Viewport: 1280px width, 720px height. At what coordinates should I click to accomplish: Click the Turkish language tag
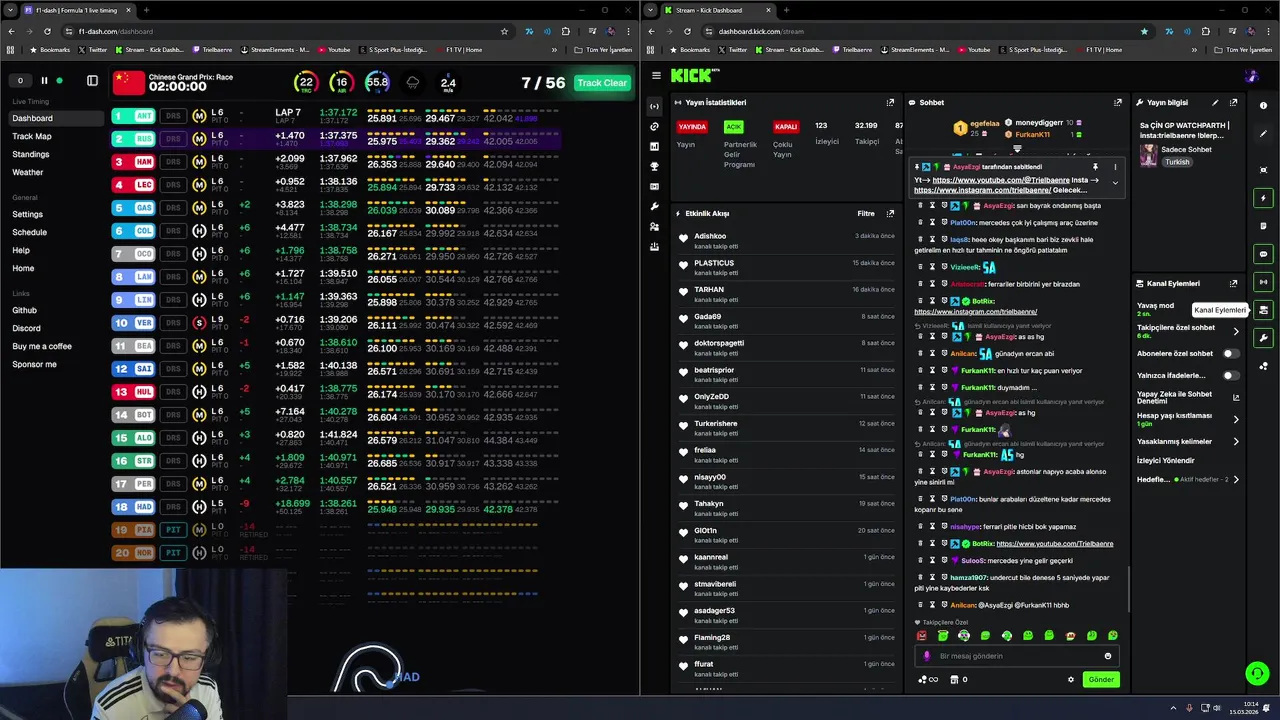click(1177, 162)
